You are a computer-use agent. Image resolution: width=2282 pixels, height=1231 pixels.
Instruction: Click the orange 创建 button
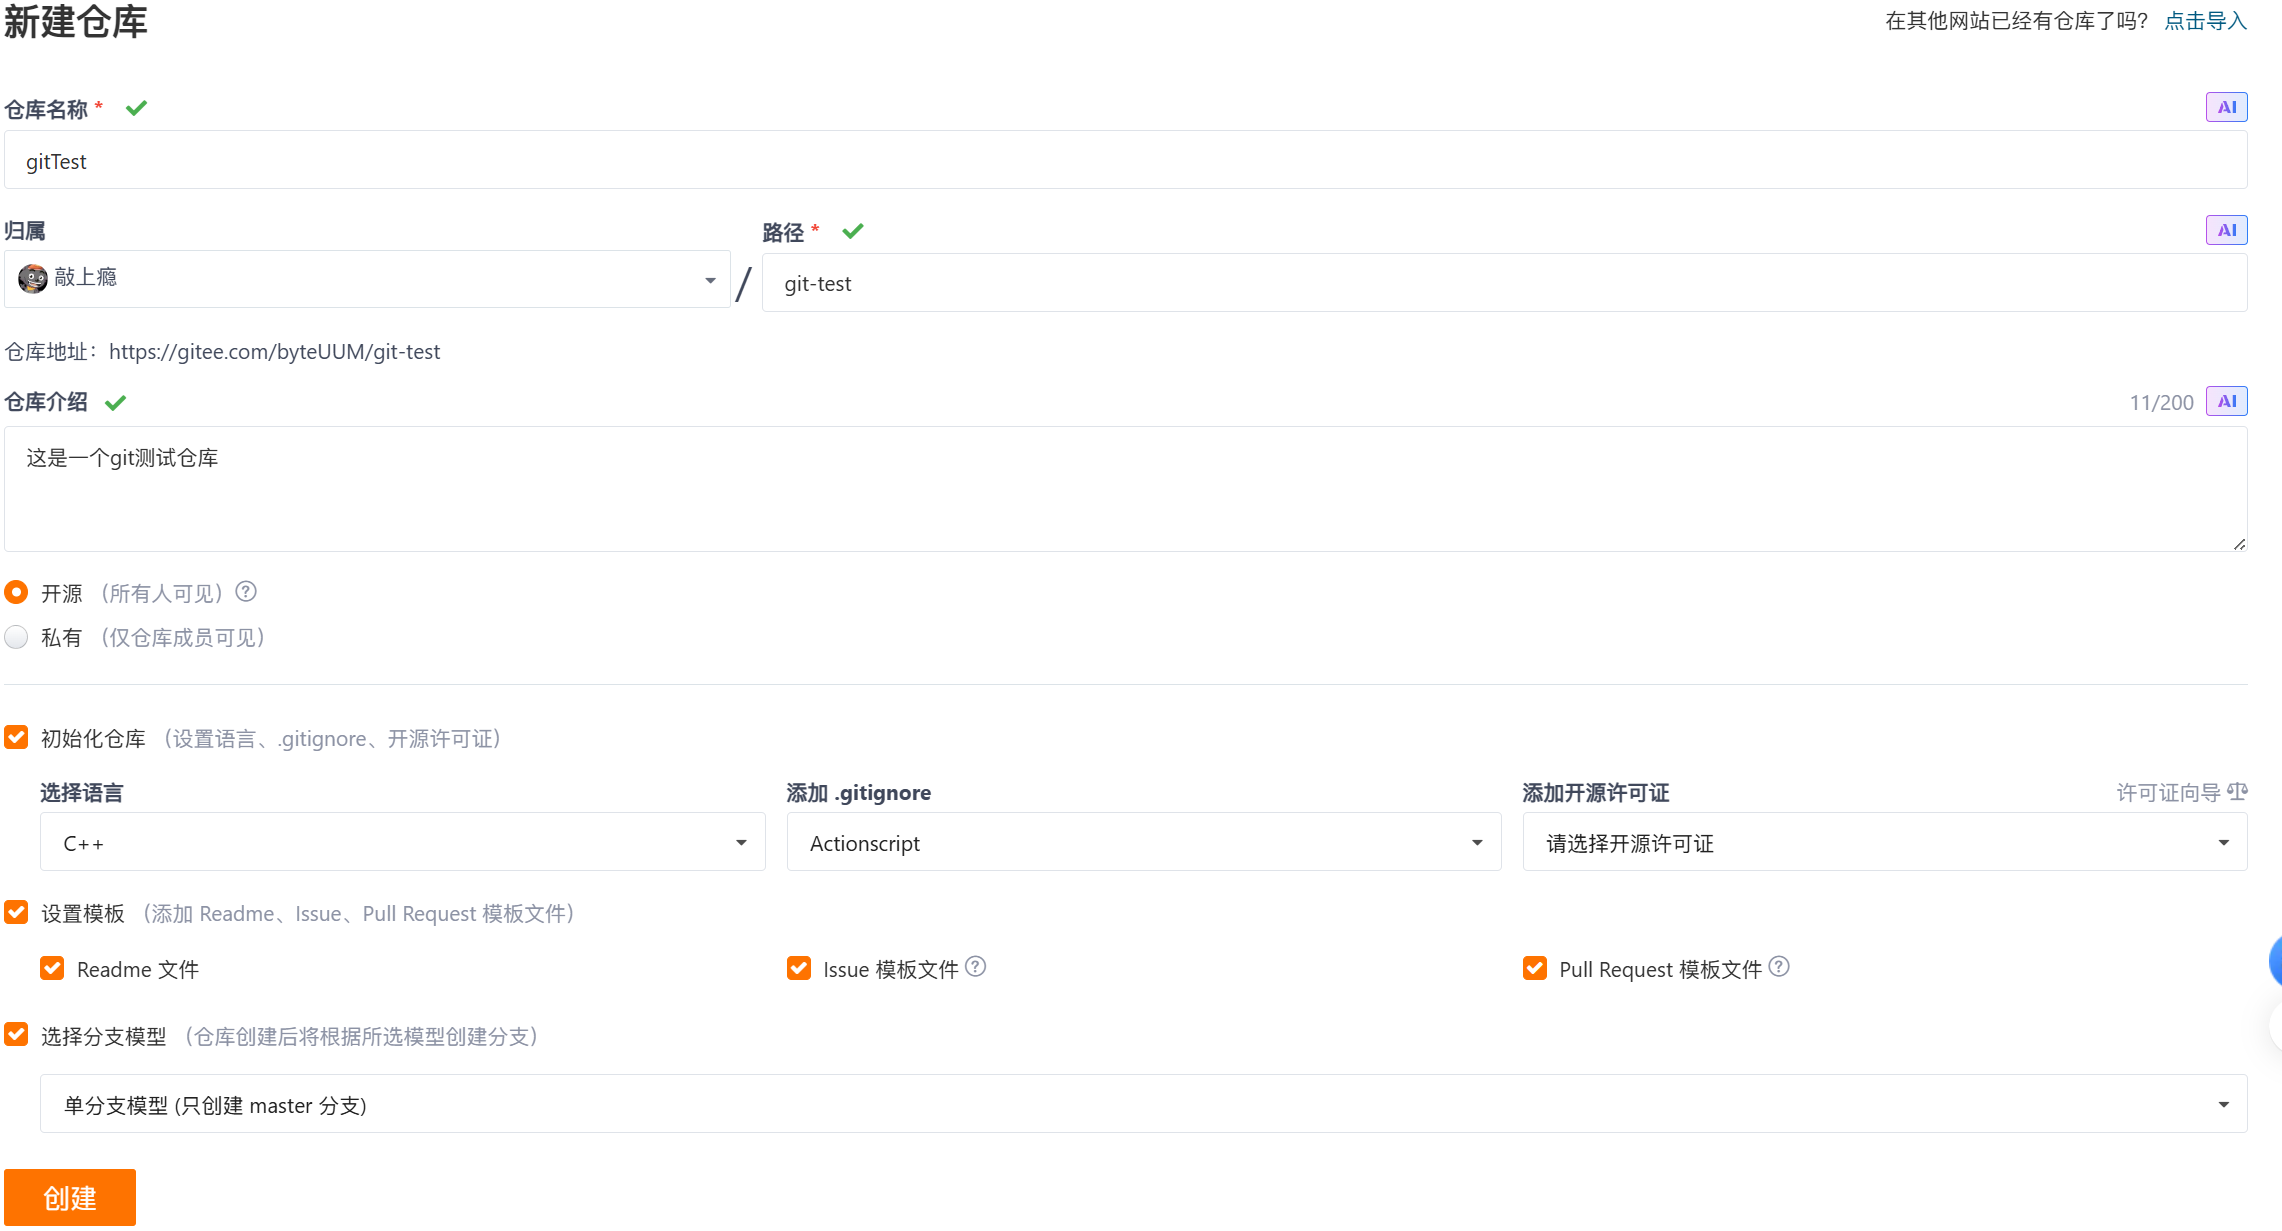(70, 1197)
